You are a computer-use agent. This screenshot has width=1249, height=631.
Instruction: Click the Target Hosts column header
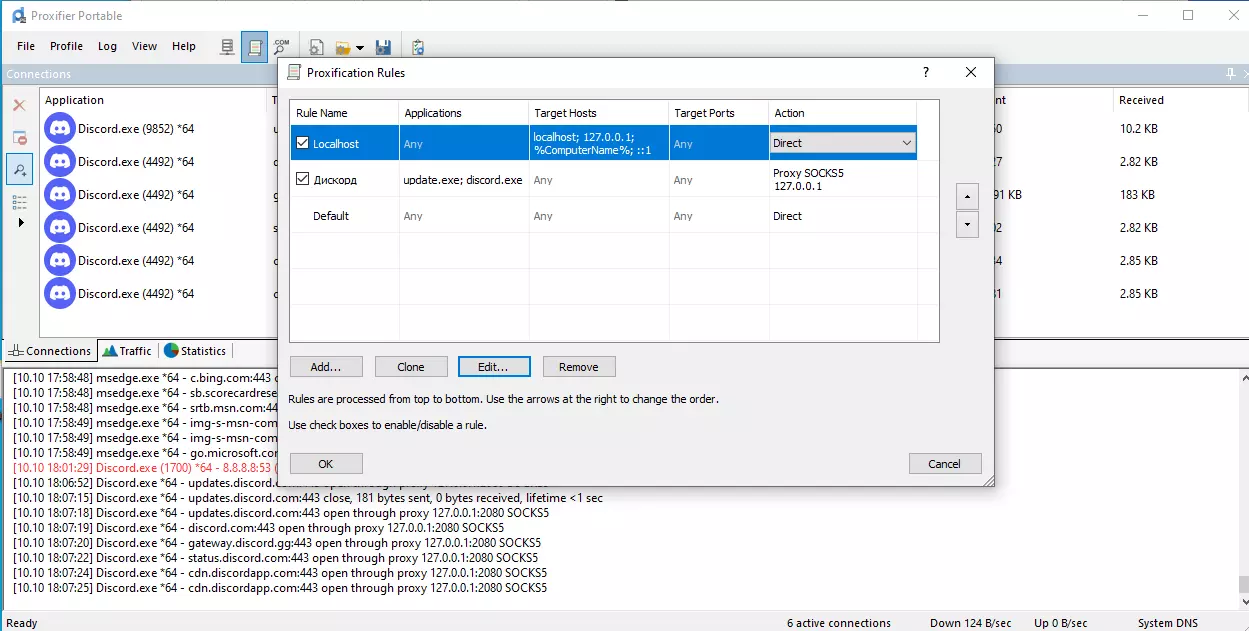tap(598, 113)
